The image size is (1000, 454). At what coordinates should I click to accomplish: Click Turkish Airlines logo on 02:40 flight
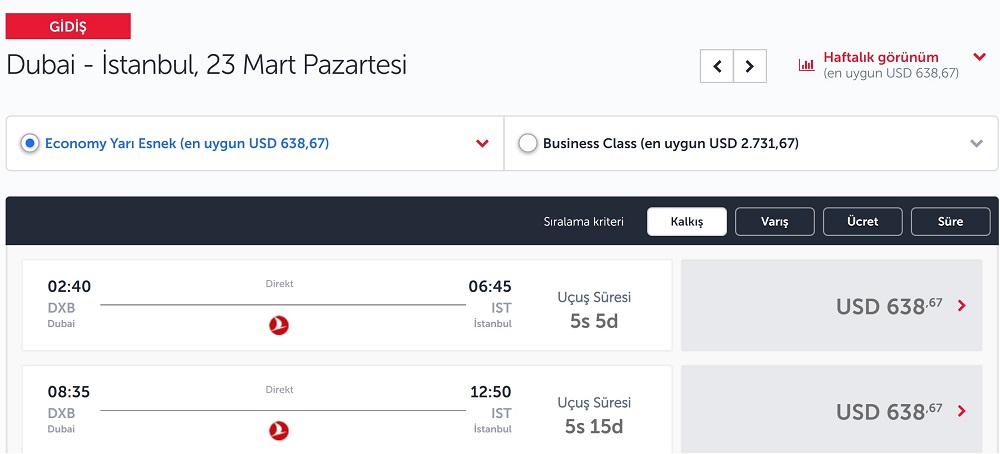[x=279, y=326]
